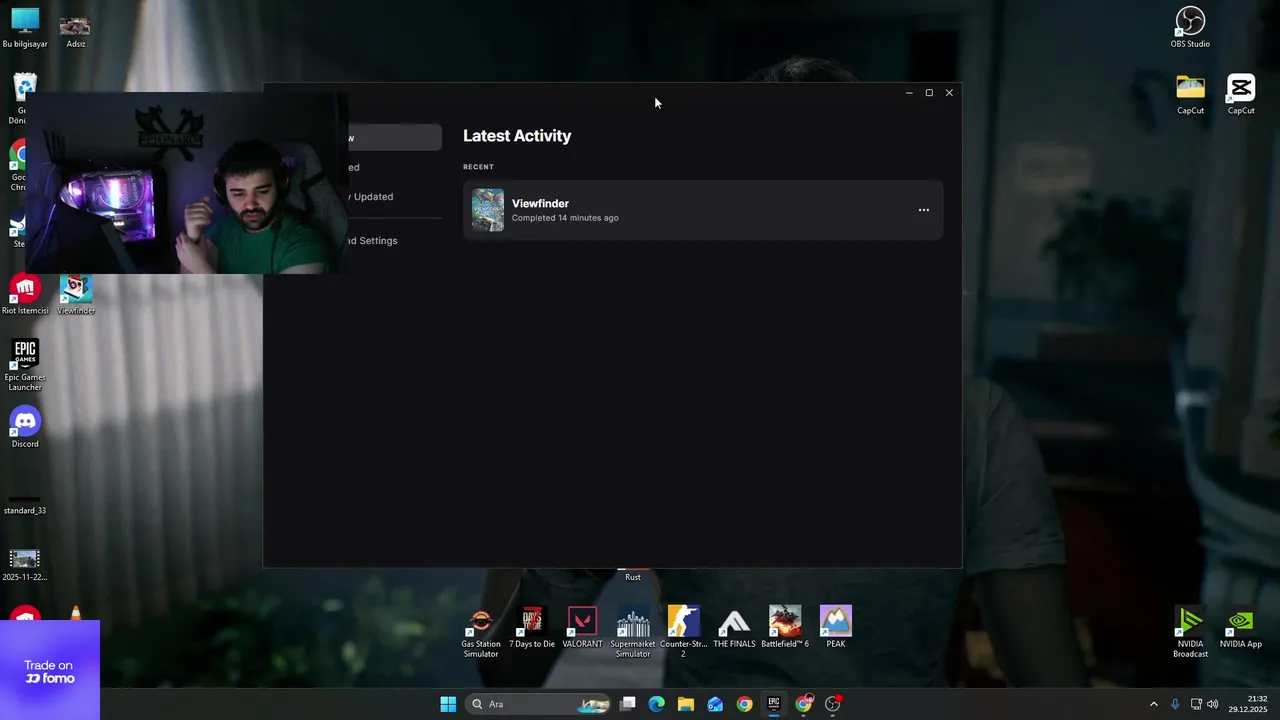Maximize the Epic Games Launcher window
Screen dimensions: 1280x720
click(929, 93)
